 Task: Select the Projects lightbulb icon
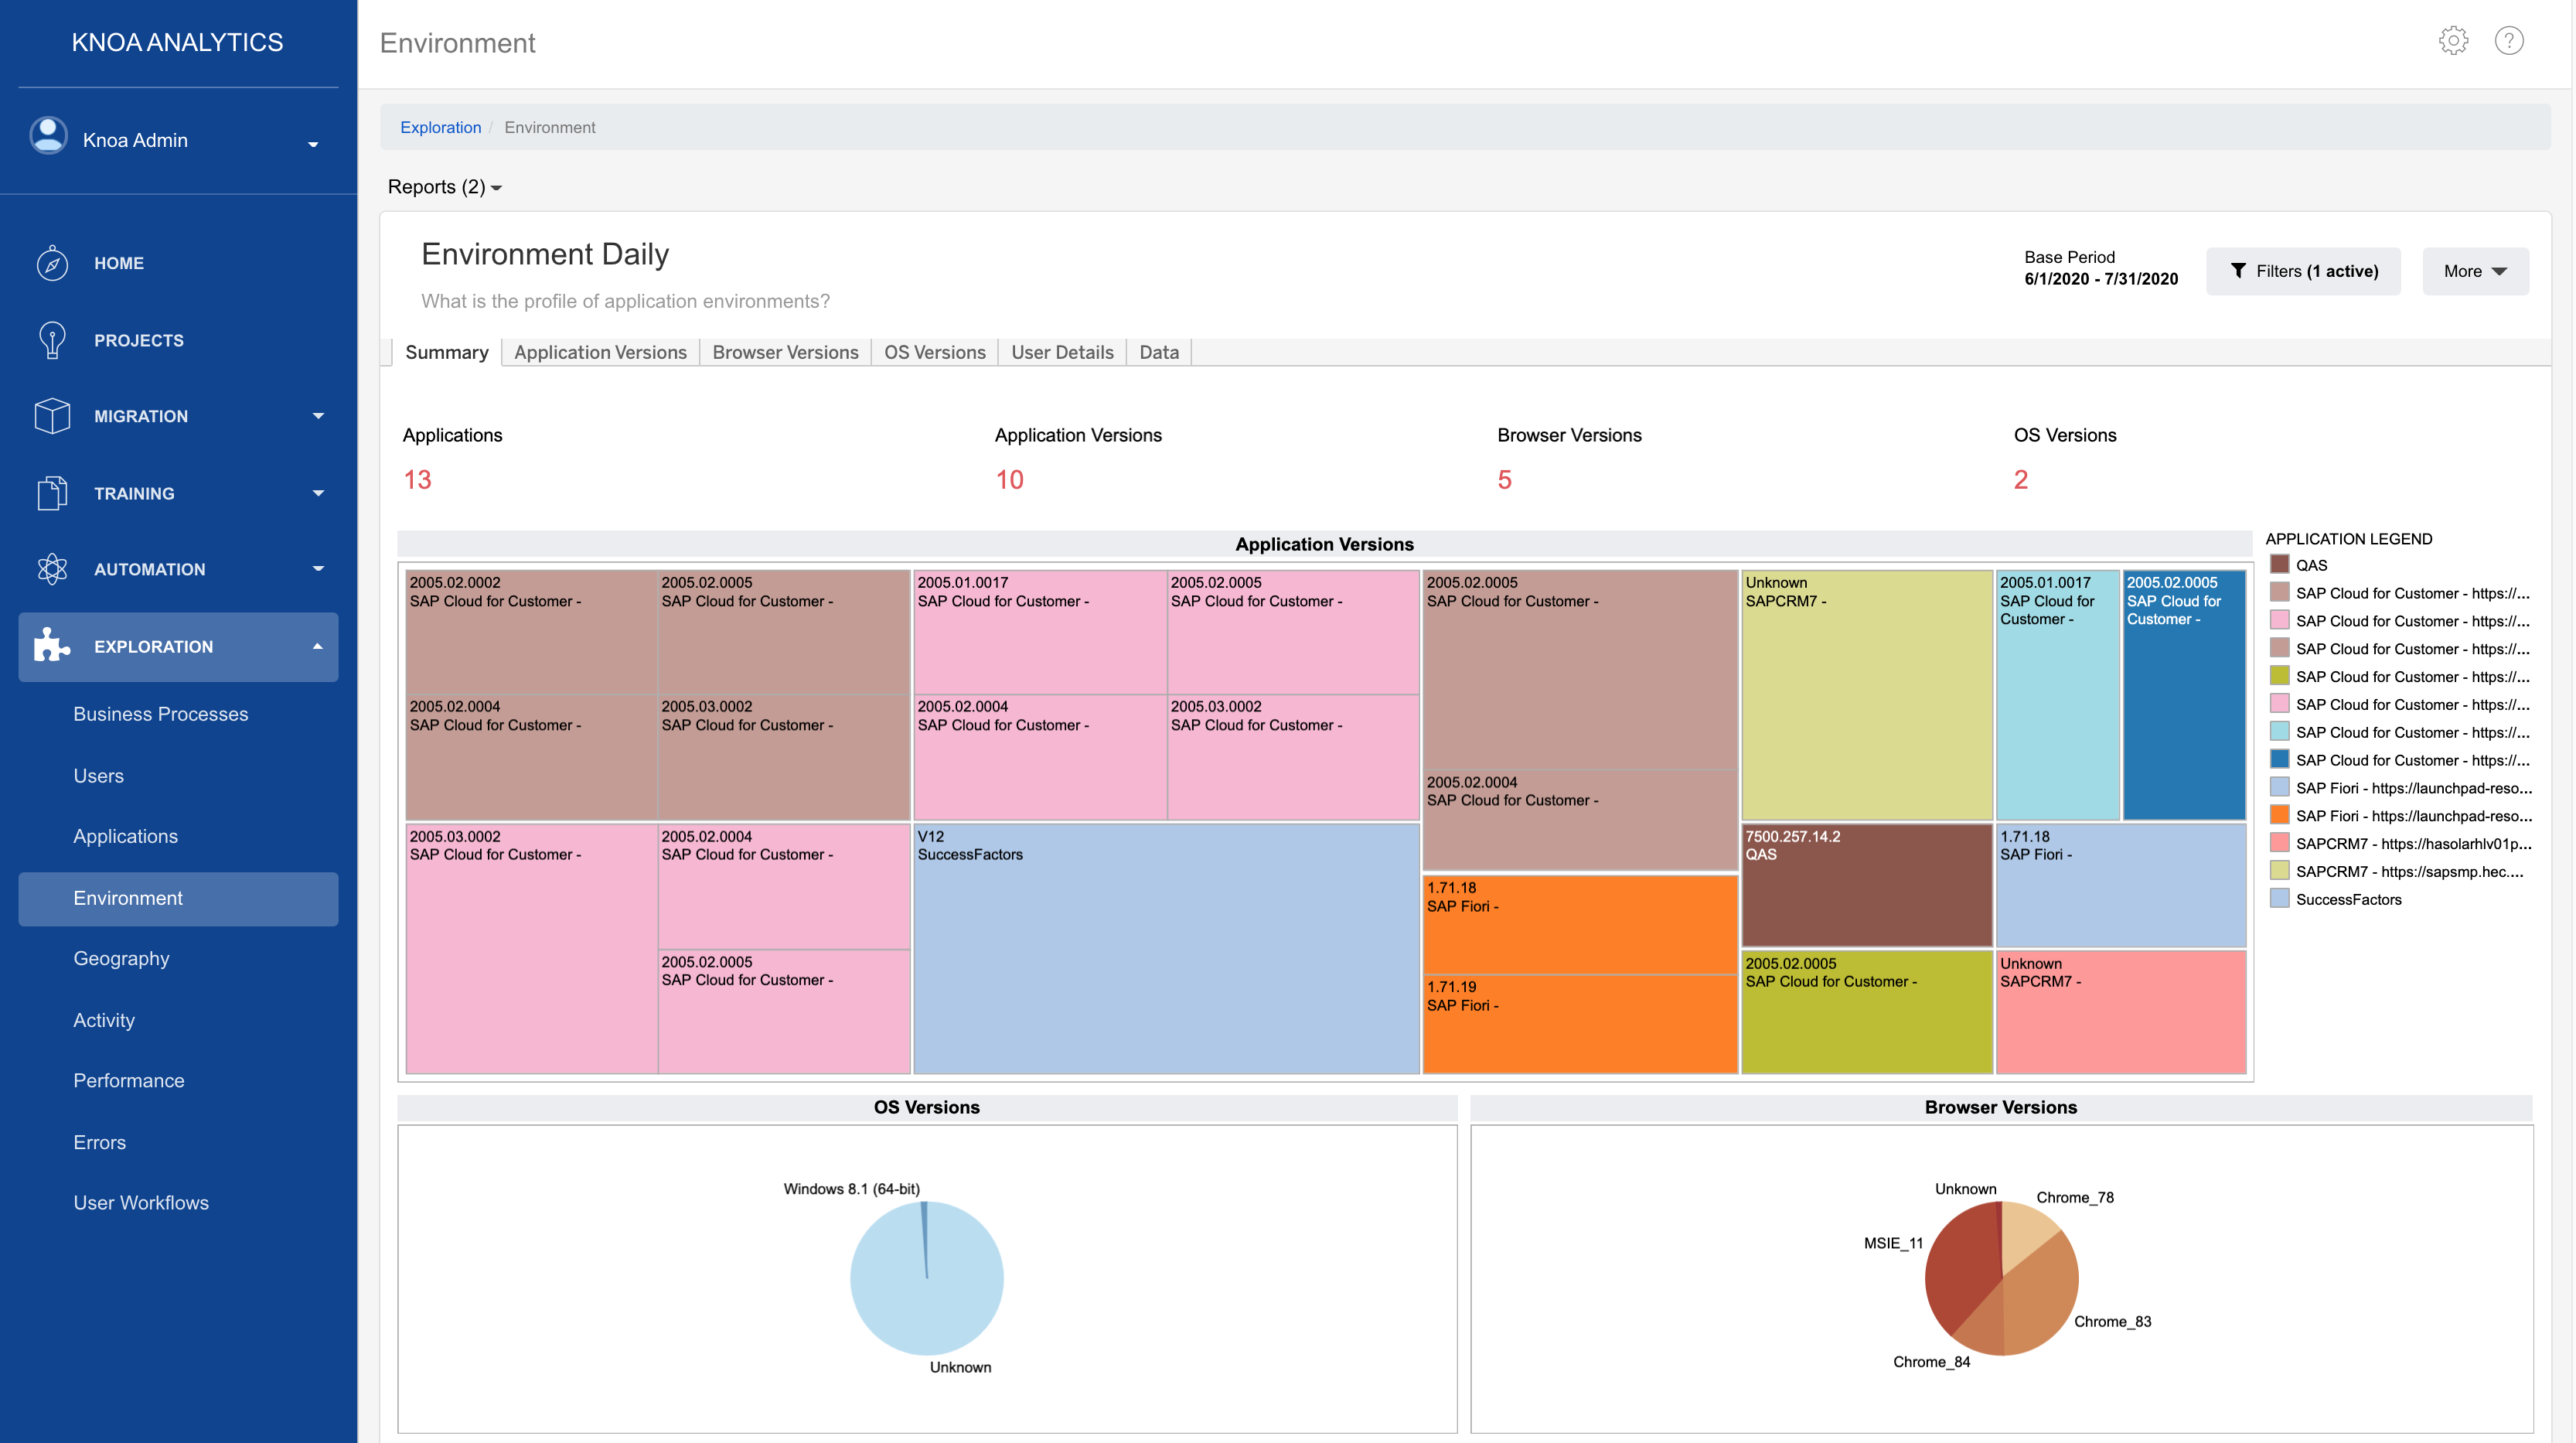coord(52,340)
